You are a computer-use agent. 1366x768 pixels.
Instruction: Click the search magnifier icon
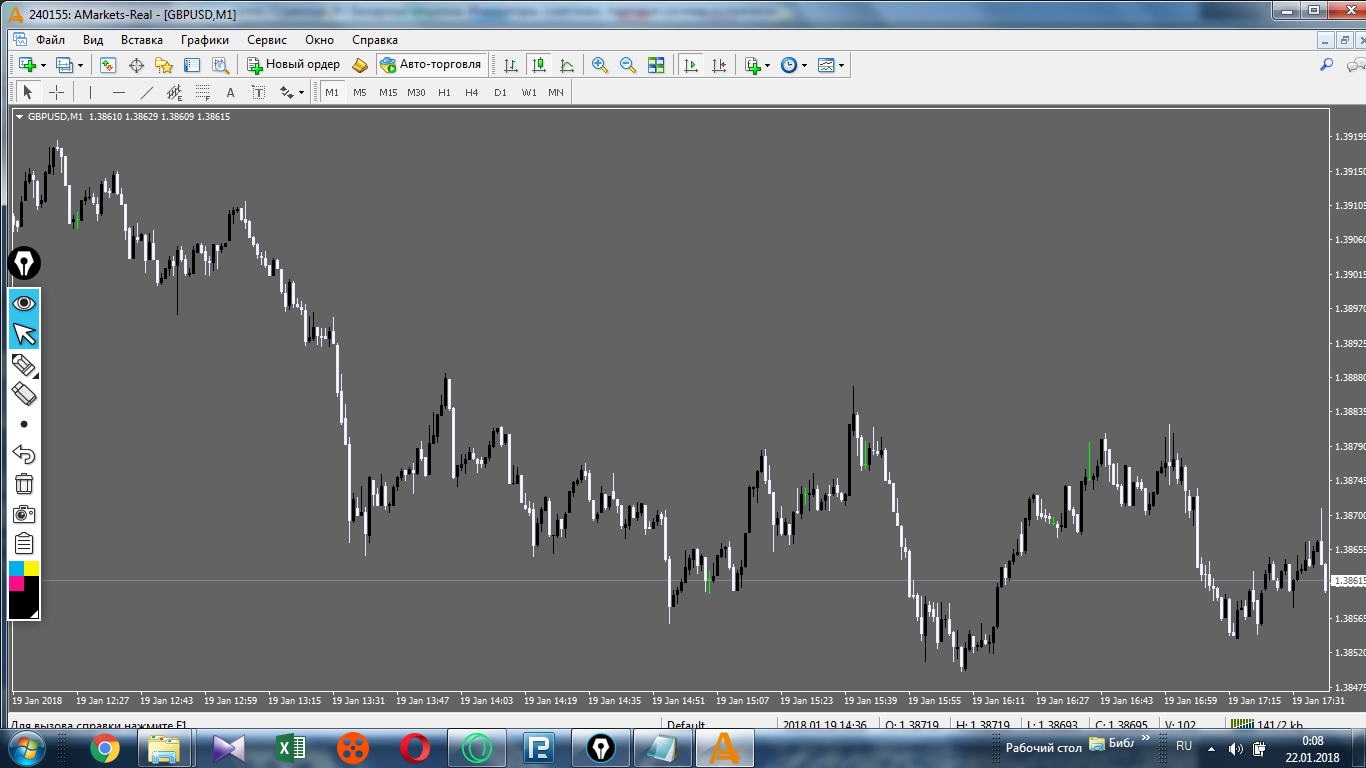point(1327,64)
